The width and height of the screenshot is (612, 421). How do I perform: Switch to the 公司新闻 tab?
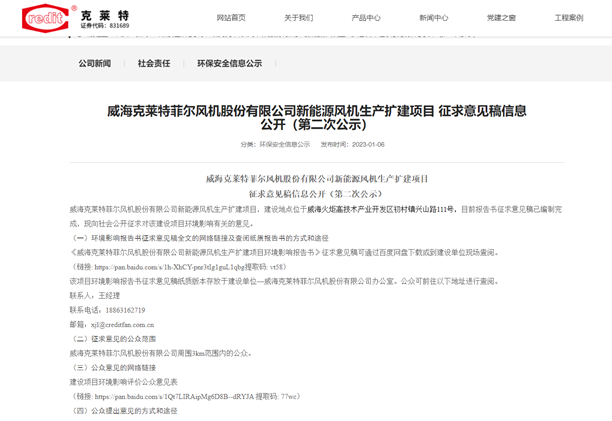click(x=94, y=63)
